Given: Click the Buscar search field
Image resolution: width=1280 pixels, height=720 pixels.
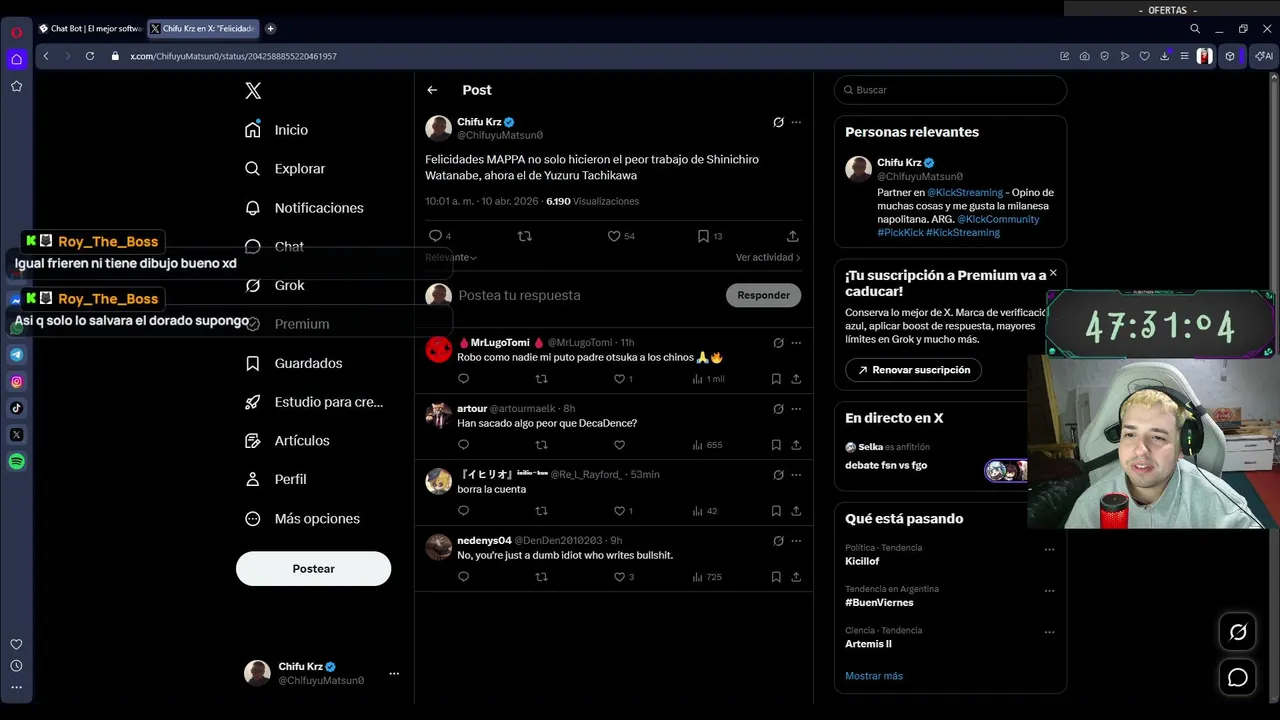Looking at the screenshot, I should pos(950,90).
